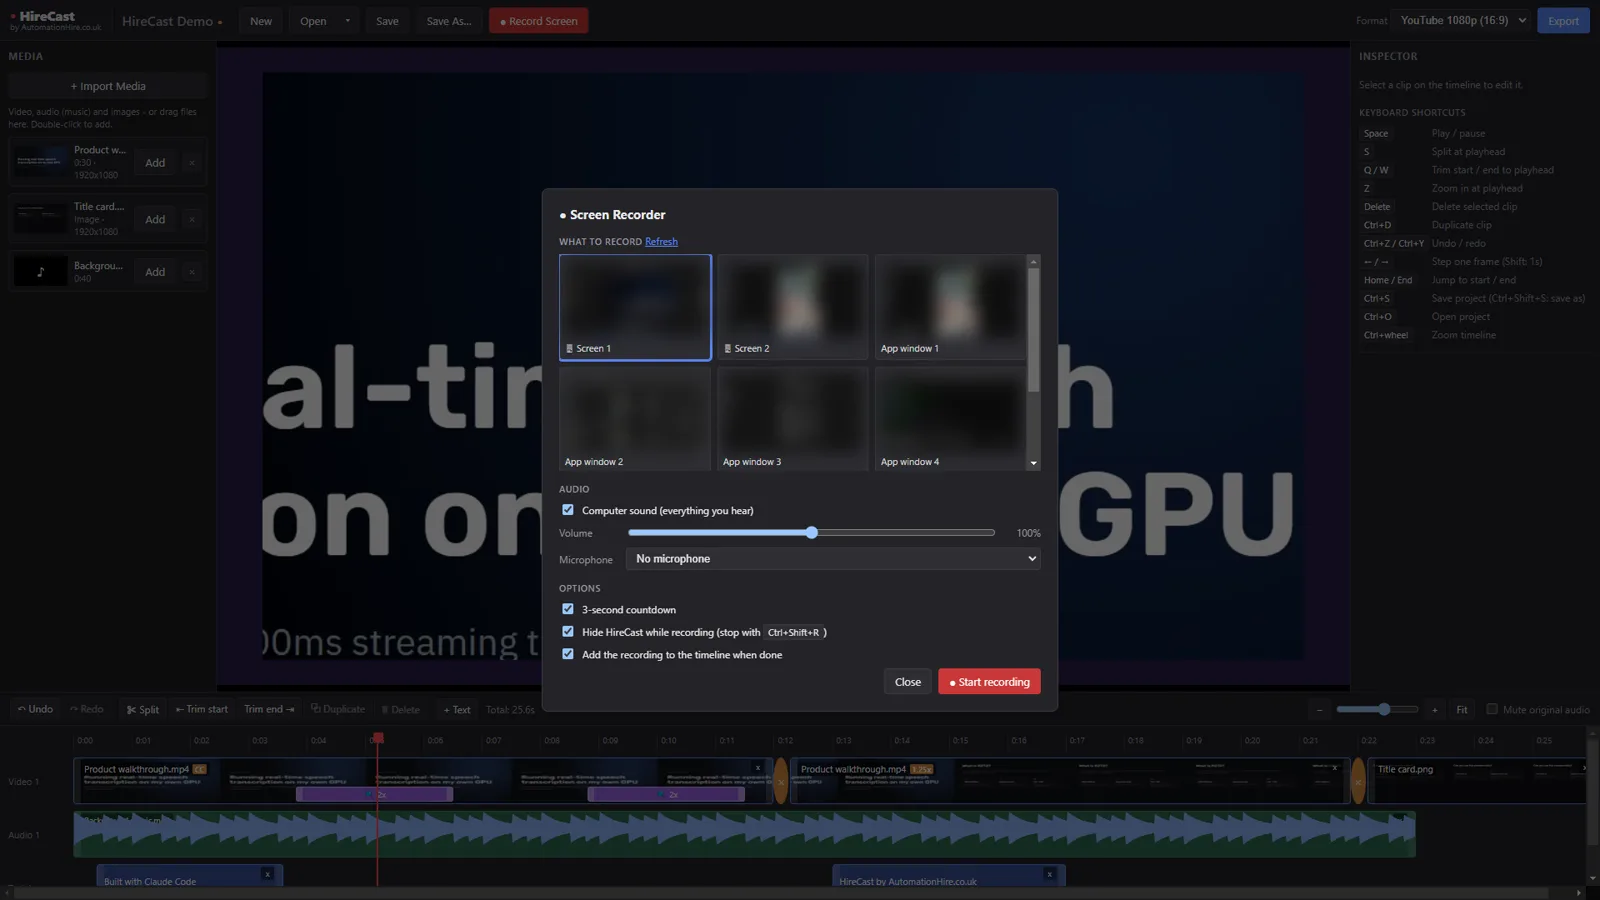Add a Text overlay from timeline toolbar
Viewport: 1600px width, 900px height.
tap(457, 709)
